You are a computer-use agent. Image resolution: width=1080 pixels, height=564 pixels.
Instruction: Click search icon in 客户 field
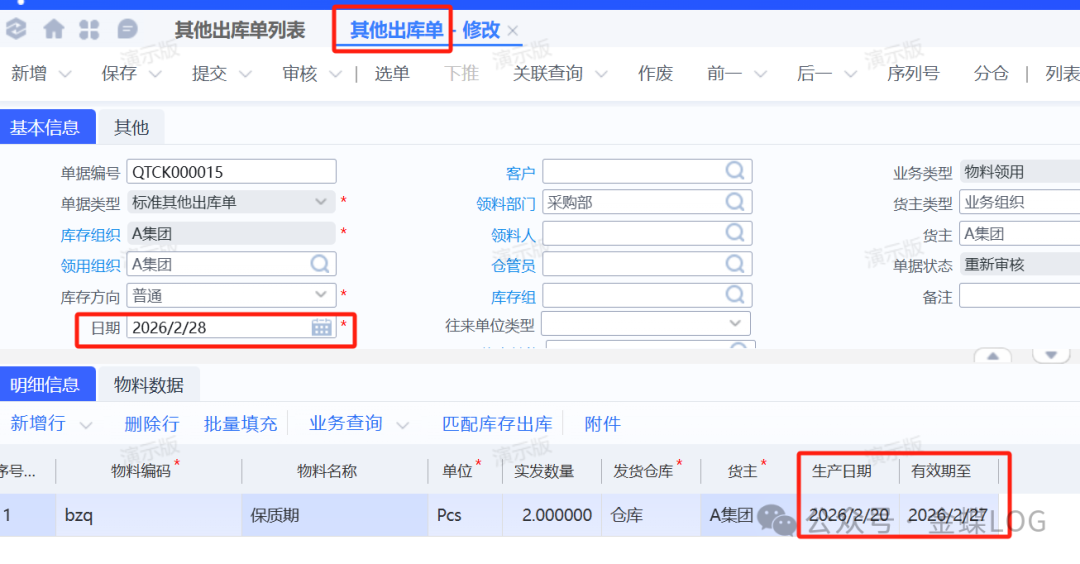tap(735, 172)
